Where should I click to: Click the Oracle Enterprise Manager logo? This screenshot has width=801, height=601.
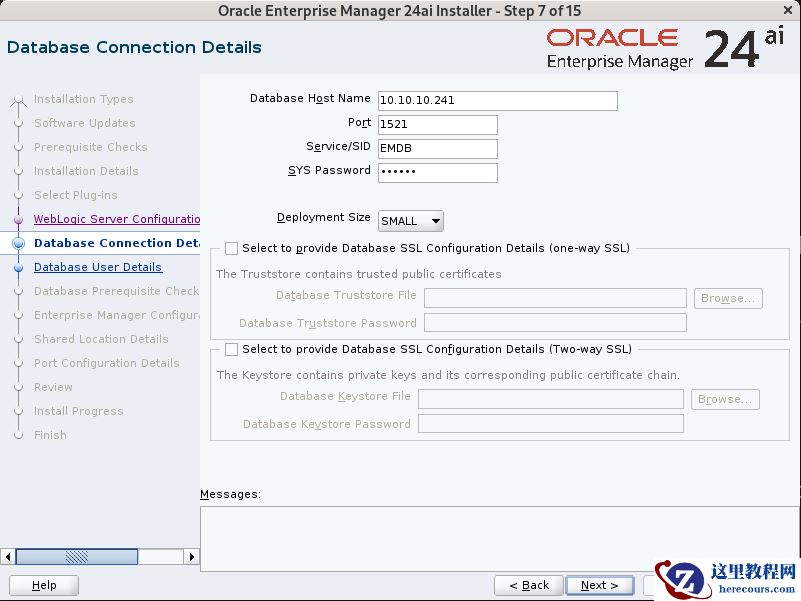tap(665, 49)
